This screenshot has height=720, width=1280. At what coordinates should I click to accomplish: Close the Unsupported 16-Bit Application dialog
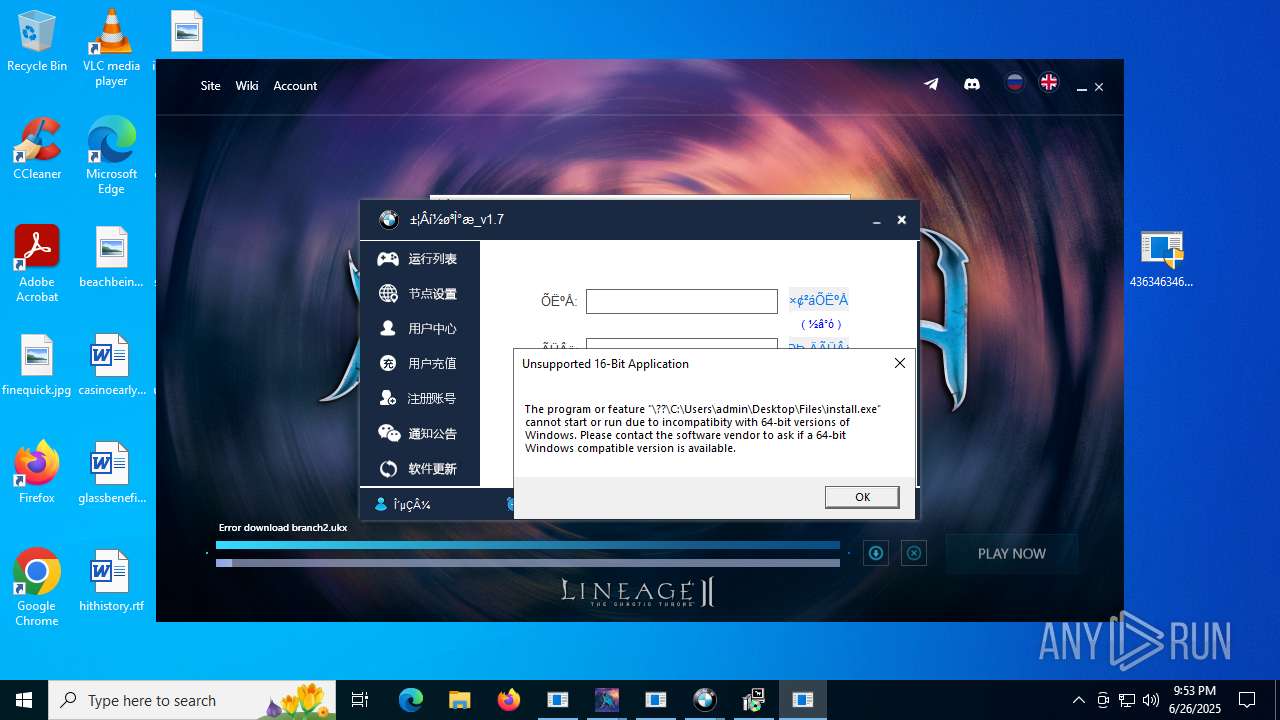(x=899, y=363)
